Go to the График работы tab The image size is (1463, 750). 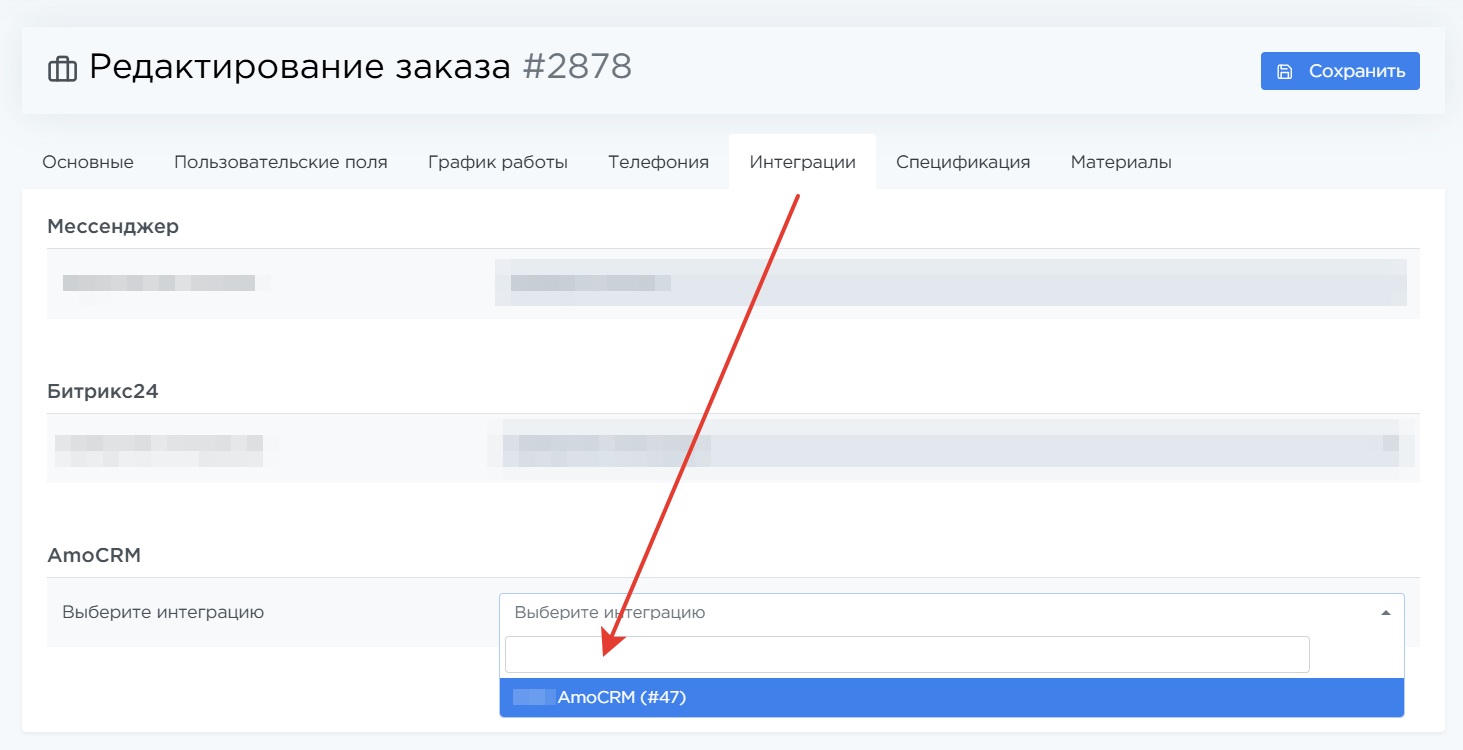(498, 162)
